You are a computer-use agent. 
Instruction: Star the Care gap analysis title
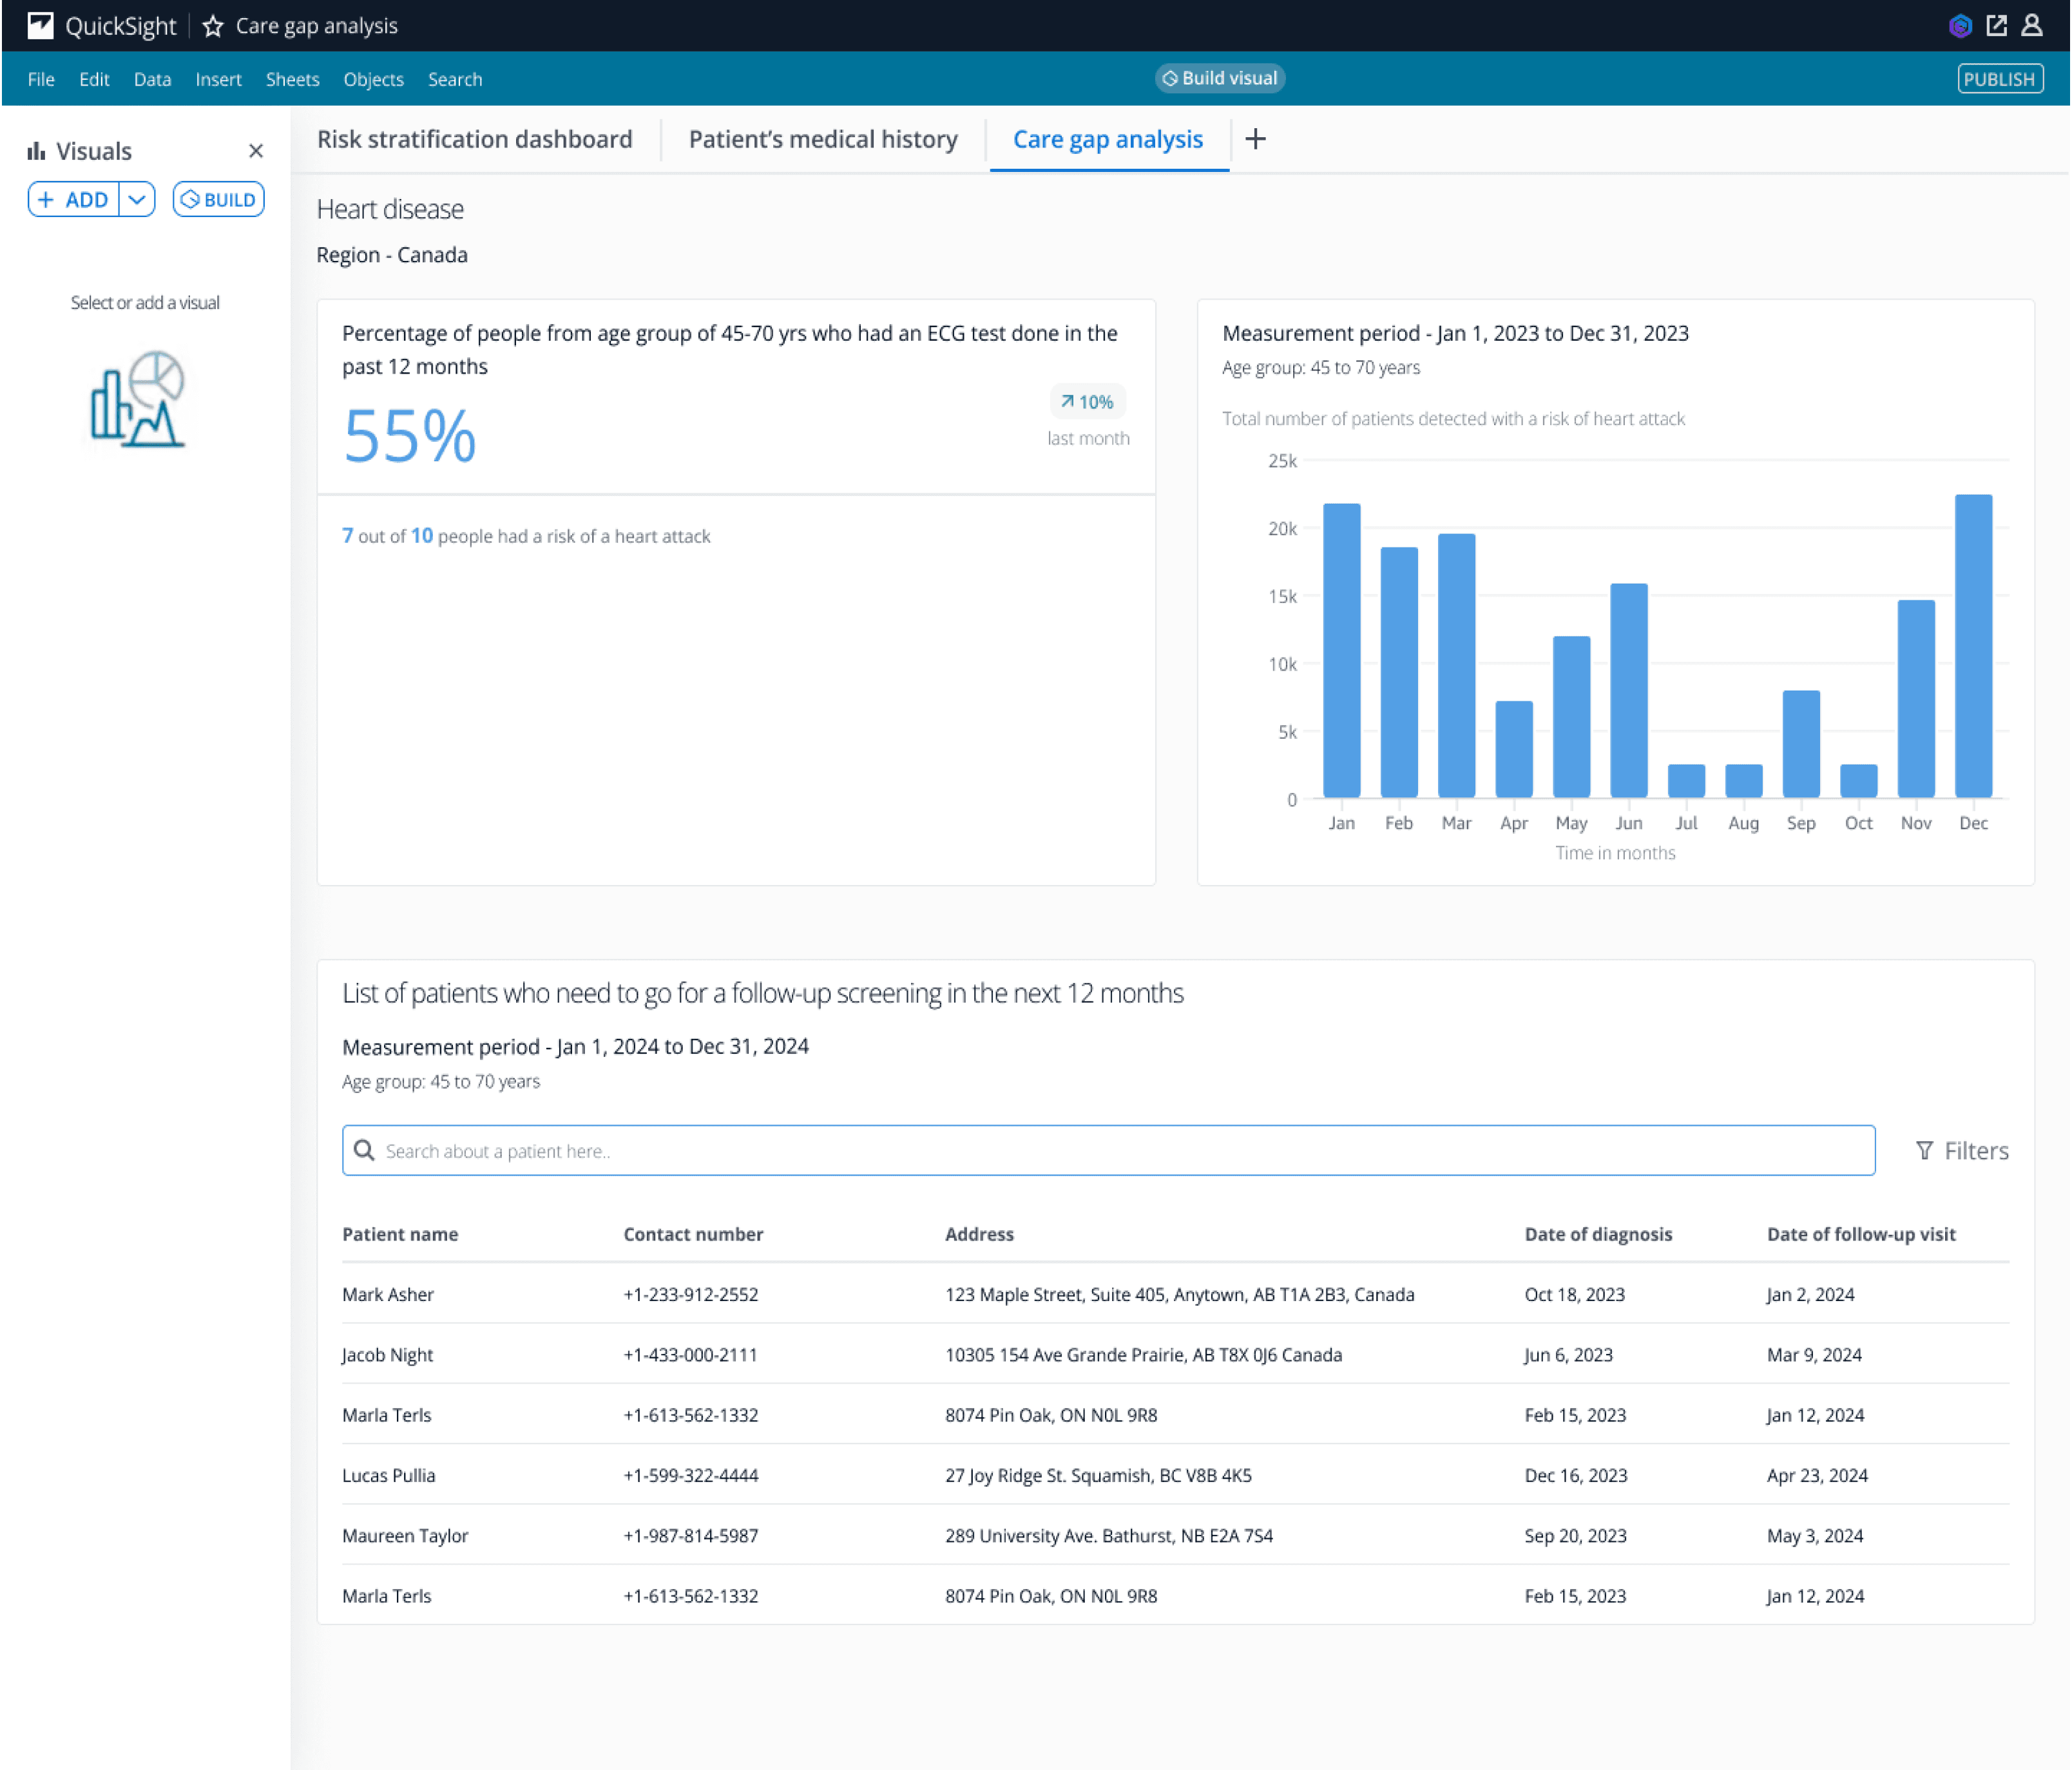tap(213, 26)
